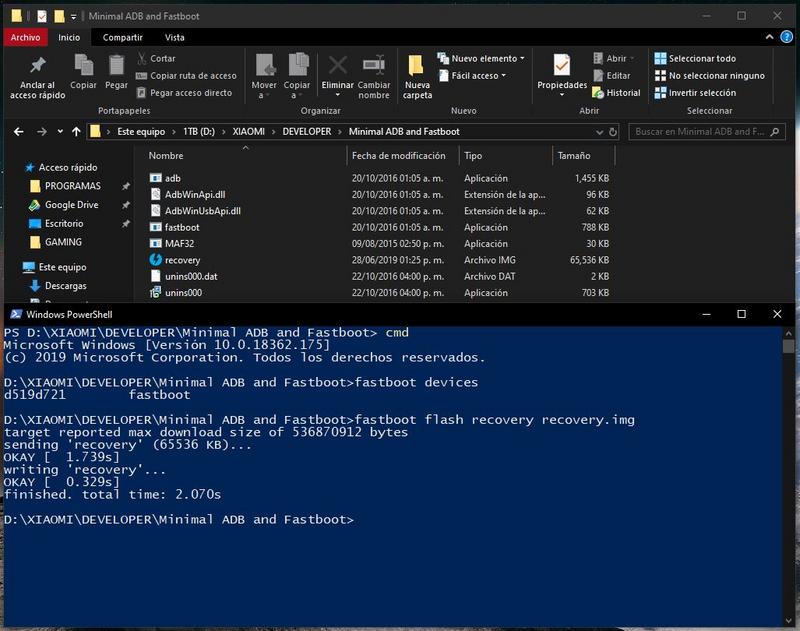Click Copiar ruta de acceso
This screenshot has width=800, height=631.
click(x=186, y=75)
